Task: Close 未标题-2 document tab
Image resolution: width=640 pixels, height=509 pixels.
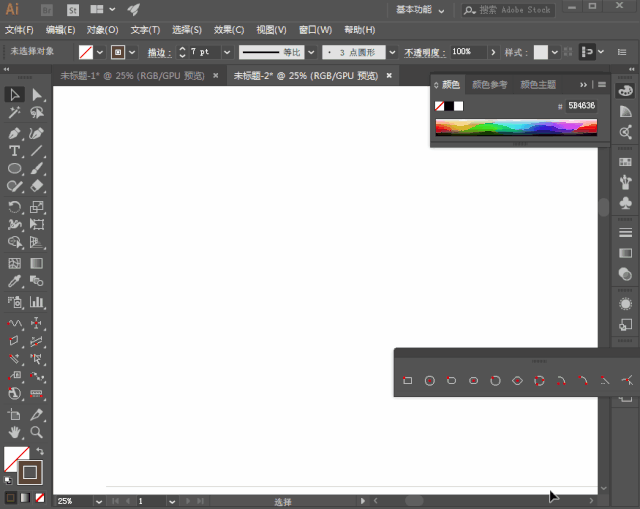Action: tap(389, 76)
